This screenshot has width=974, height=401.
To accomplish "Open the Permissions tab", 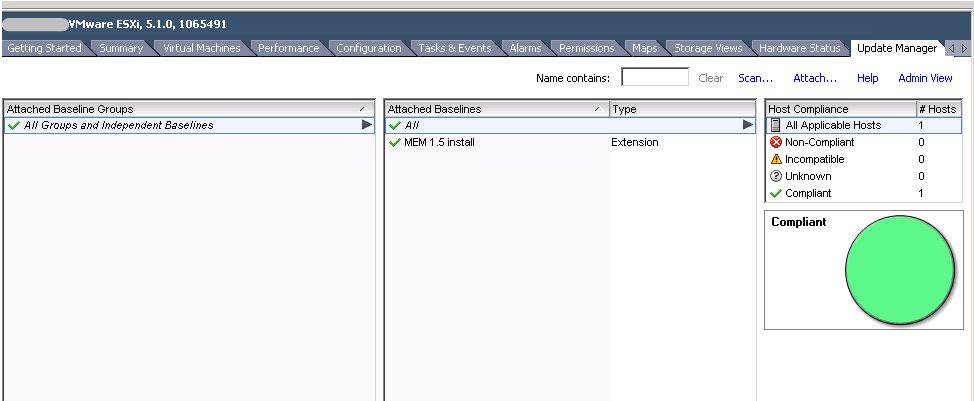I will 586,48.
